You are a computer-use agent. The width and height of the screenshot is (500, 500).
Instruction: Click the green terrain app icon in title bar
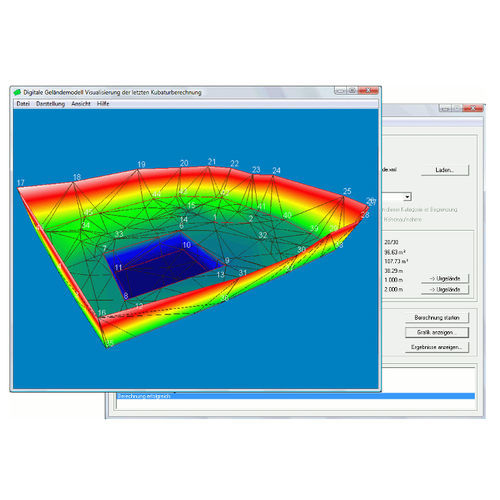tap(17, 92)
